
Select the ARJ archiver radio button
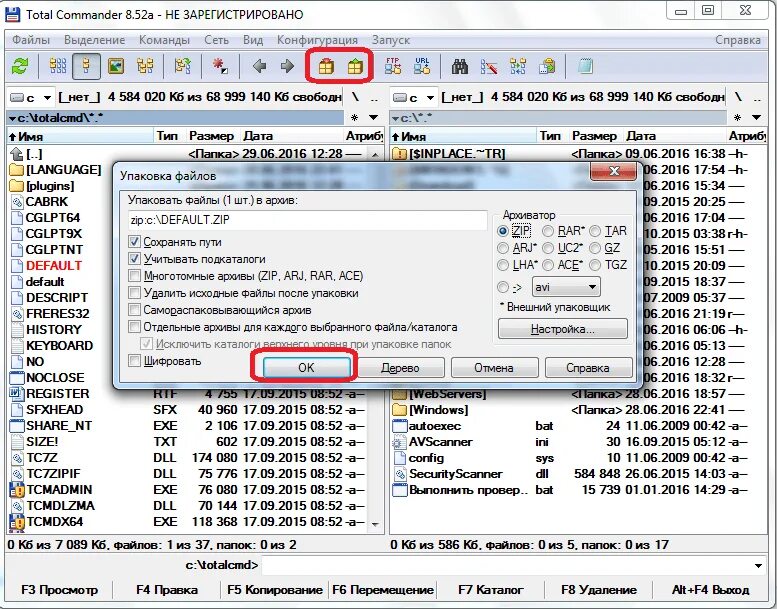coord(503,248)
